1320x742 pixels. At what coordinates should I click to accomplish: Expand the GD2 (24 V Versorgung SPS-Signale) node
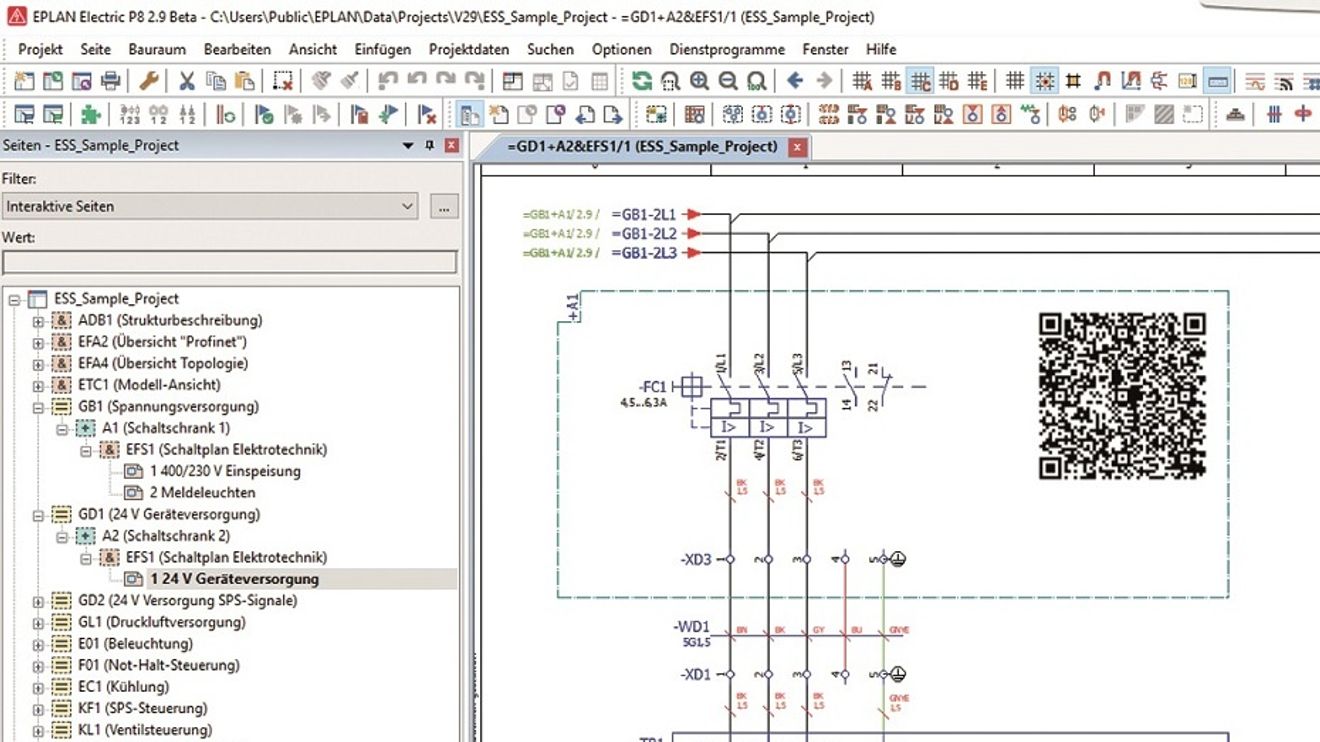[38, 601]
